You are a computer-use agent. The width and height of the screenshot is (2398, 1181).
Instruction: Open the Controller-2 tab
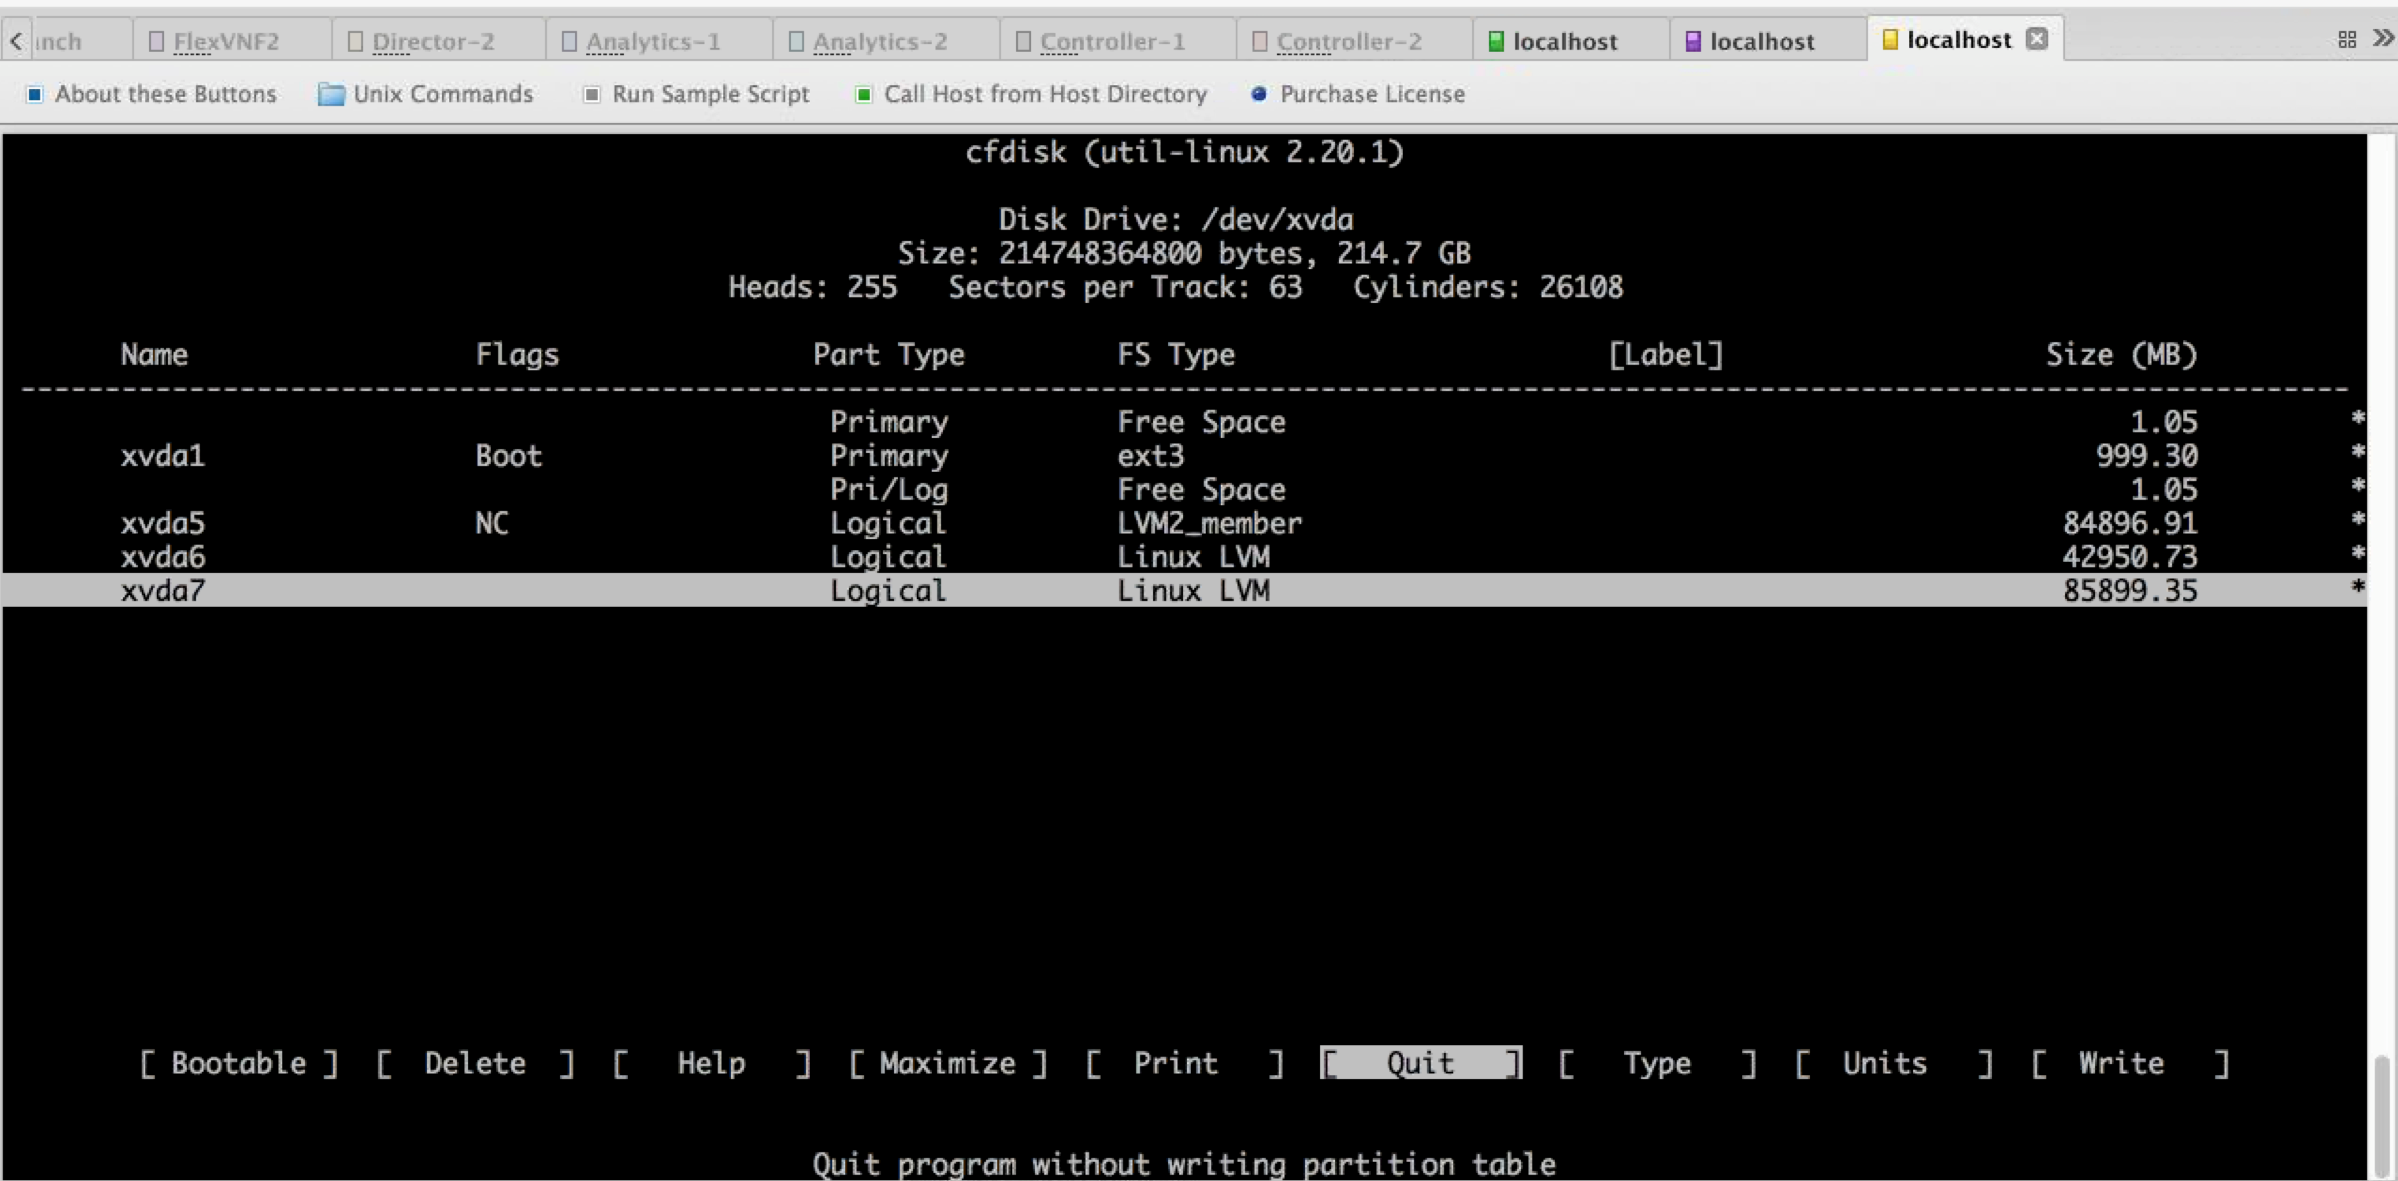point(1348,41)
